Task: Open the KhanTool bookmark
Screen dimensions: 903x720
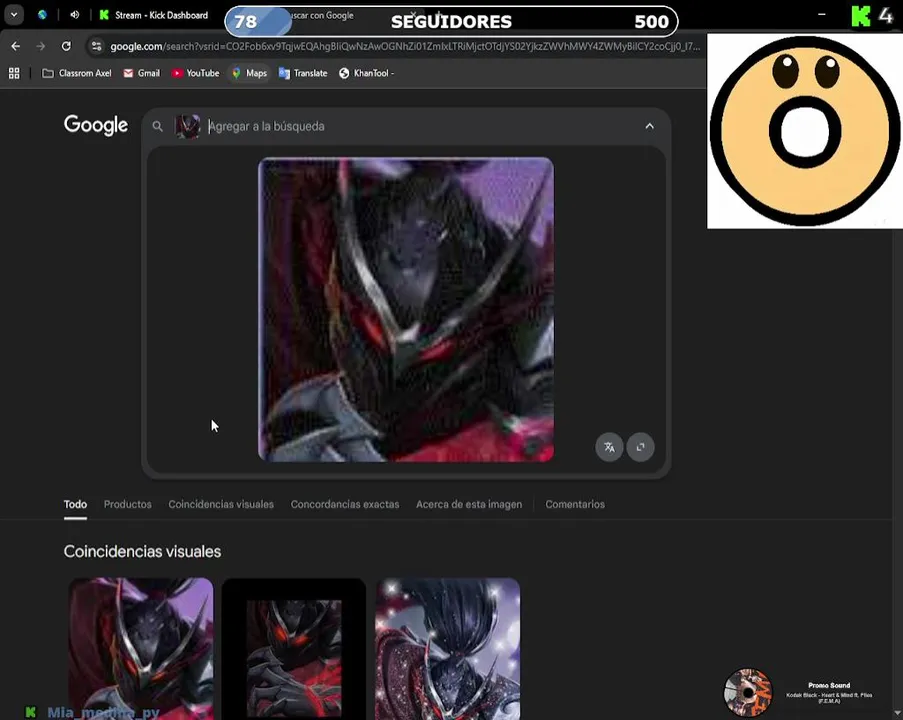Action: (367, 73)
